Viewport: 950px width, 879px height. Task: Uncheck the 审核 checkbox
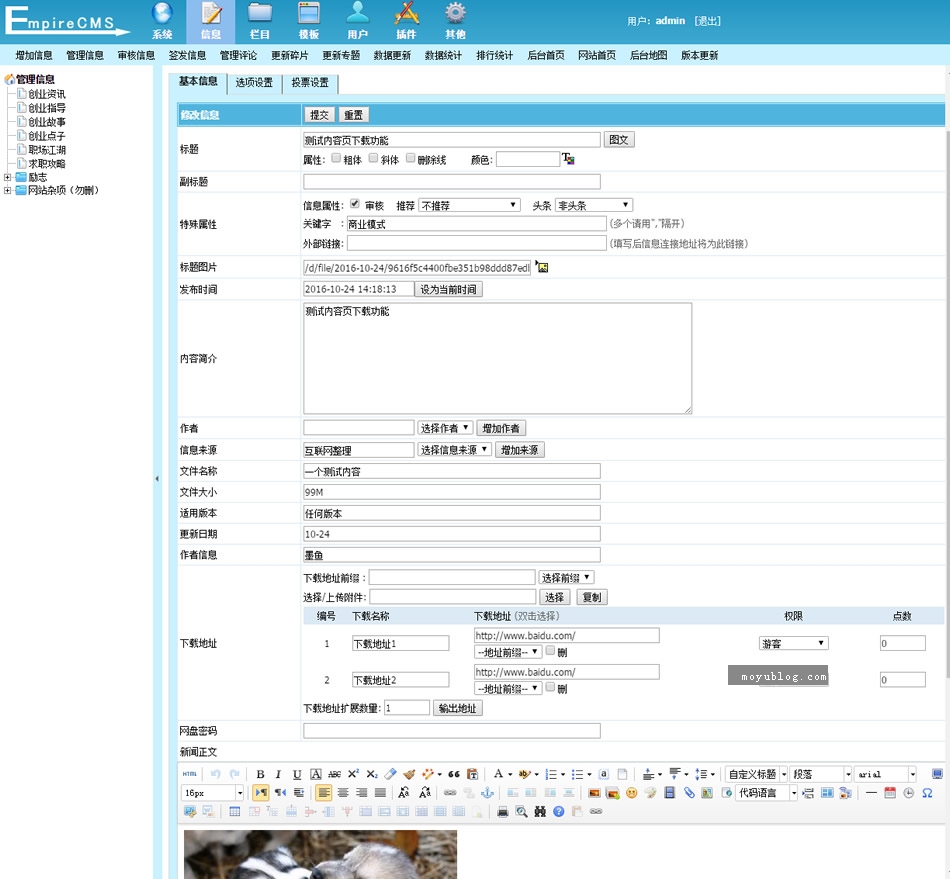click(x=355, y=204)
